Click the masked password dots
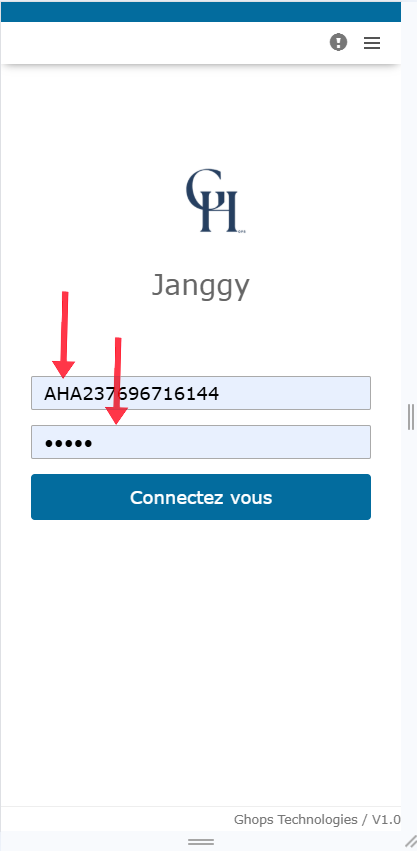The image size is (417, 851). (68, 443)
